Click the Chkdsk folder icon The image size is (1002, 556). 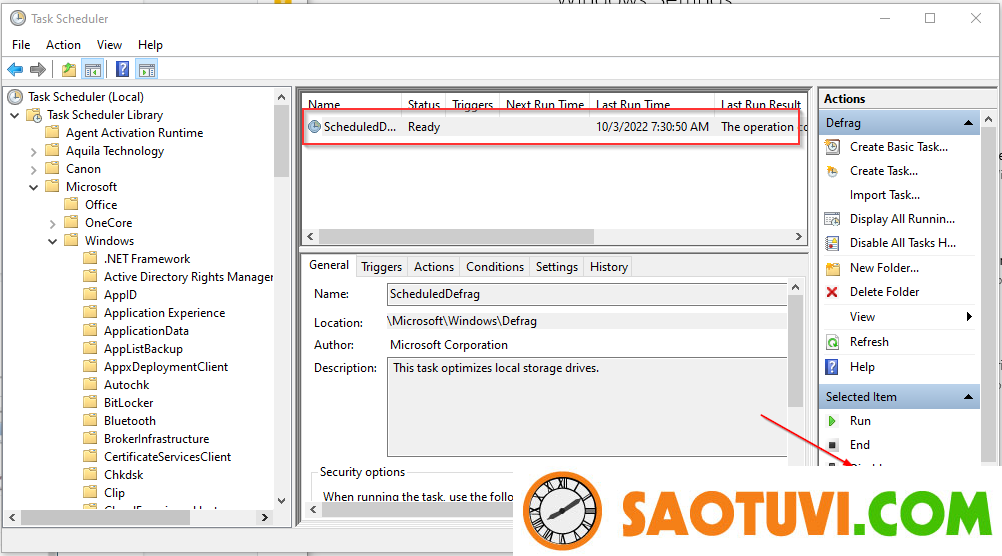point(90,475)
